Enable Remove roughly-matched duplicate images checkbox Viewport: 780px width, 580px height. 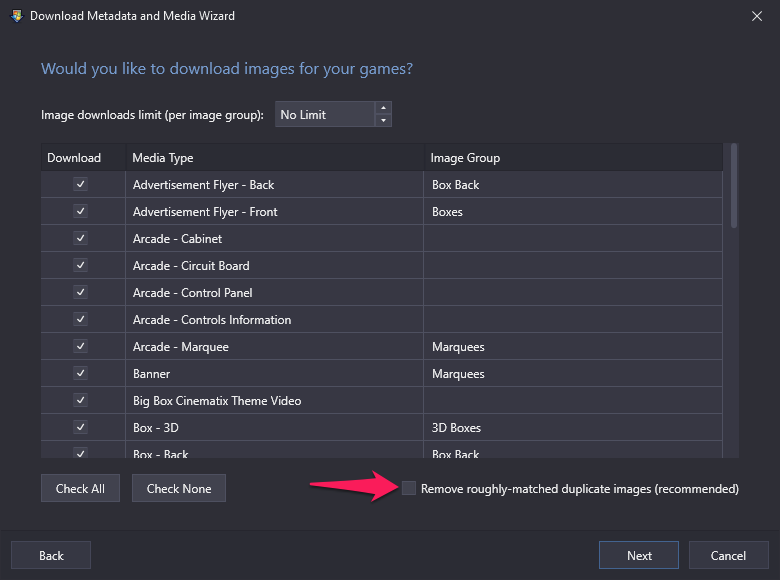tap(408, 488)
